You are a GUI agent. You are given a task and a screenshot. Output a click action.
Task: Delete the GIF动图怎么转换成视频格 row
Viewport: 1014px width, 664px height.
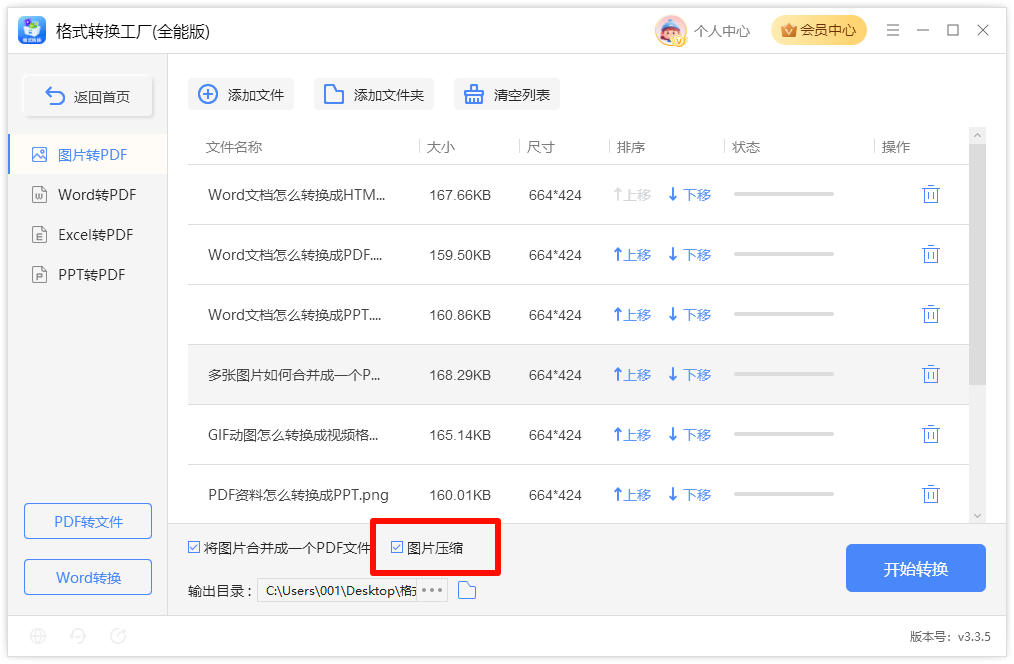point(930,434)
